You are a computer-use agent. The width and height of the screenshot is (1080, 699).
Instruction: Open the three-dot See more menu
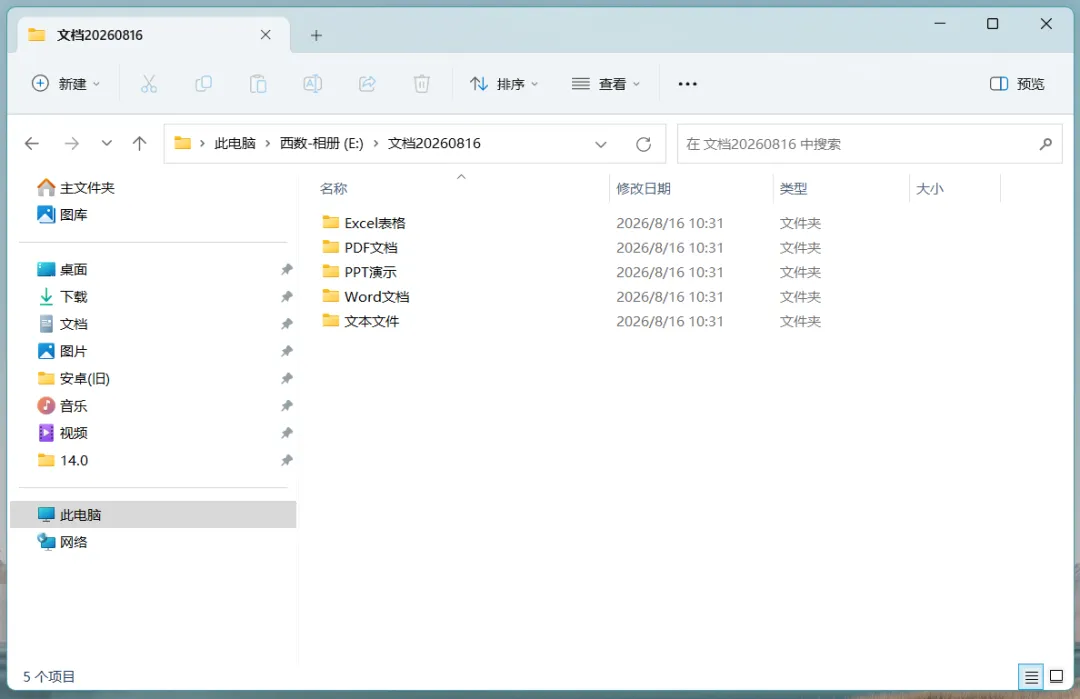click(x=687, y=84)
